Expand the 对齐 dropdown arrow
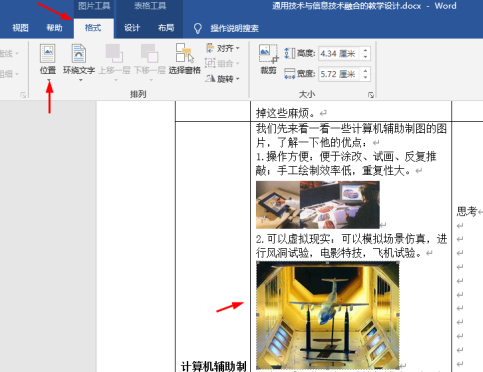483x372 pixels. (x=238, y=48)
